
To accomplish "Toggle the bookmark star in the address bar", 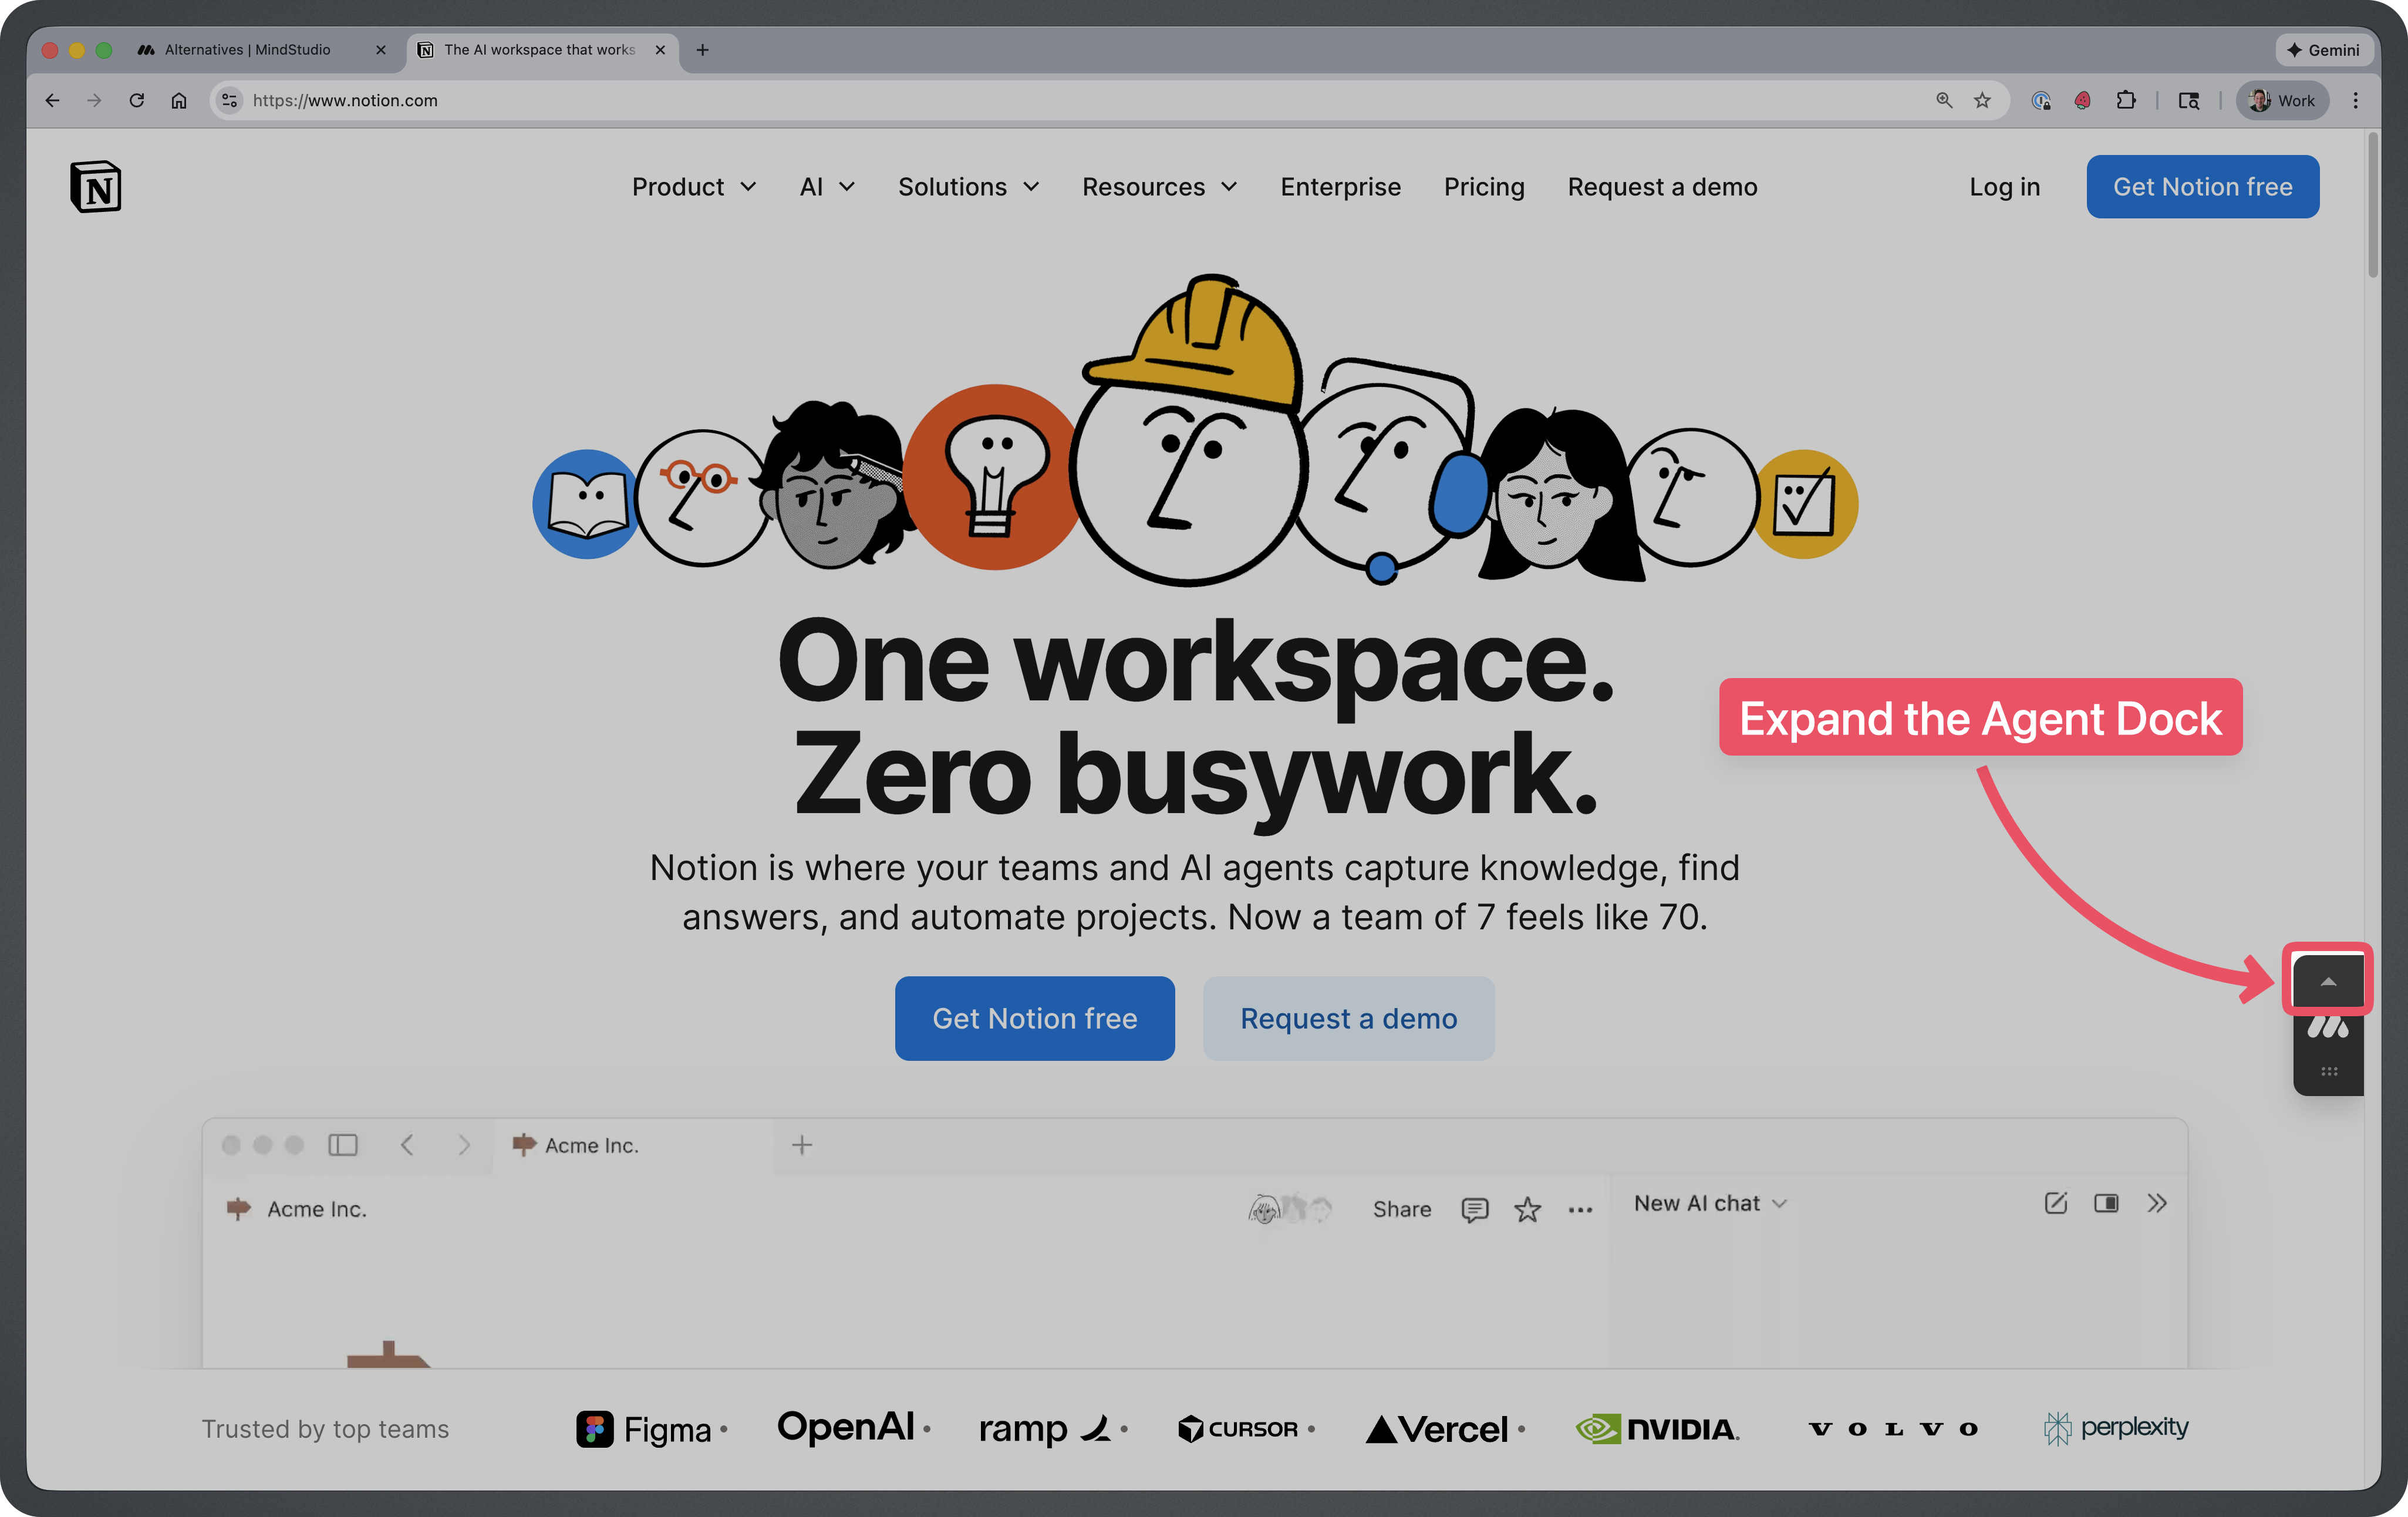I will [x=1982, y=100].
